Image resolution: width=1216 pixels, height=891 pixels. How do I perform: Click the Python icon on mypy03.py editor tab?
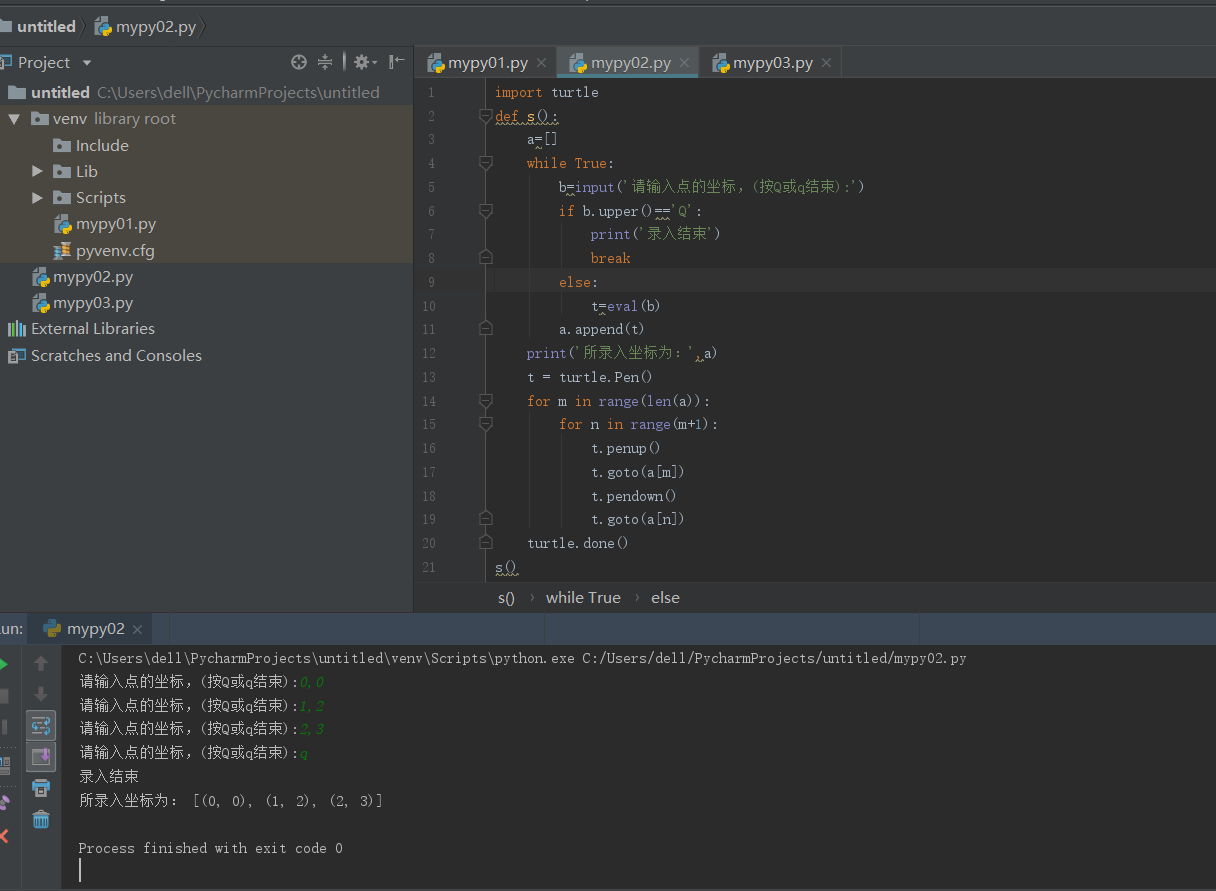[720, 63]
